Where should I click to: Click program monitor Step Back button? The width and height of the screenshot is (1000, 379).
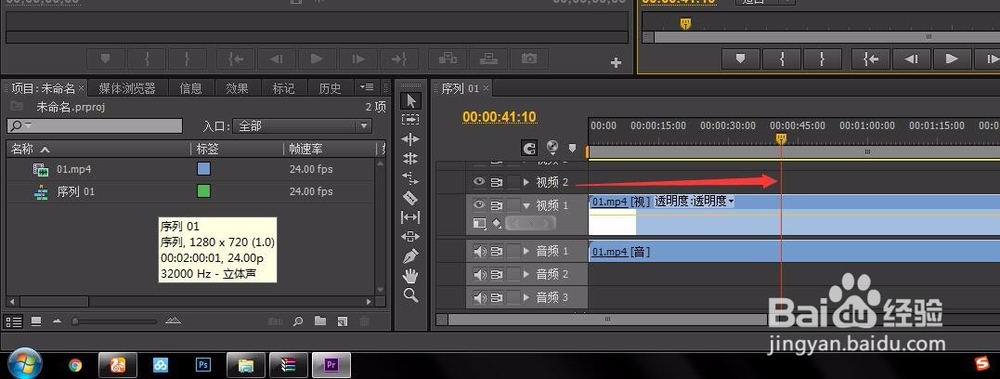click(911, 59)
